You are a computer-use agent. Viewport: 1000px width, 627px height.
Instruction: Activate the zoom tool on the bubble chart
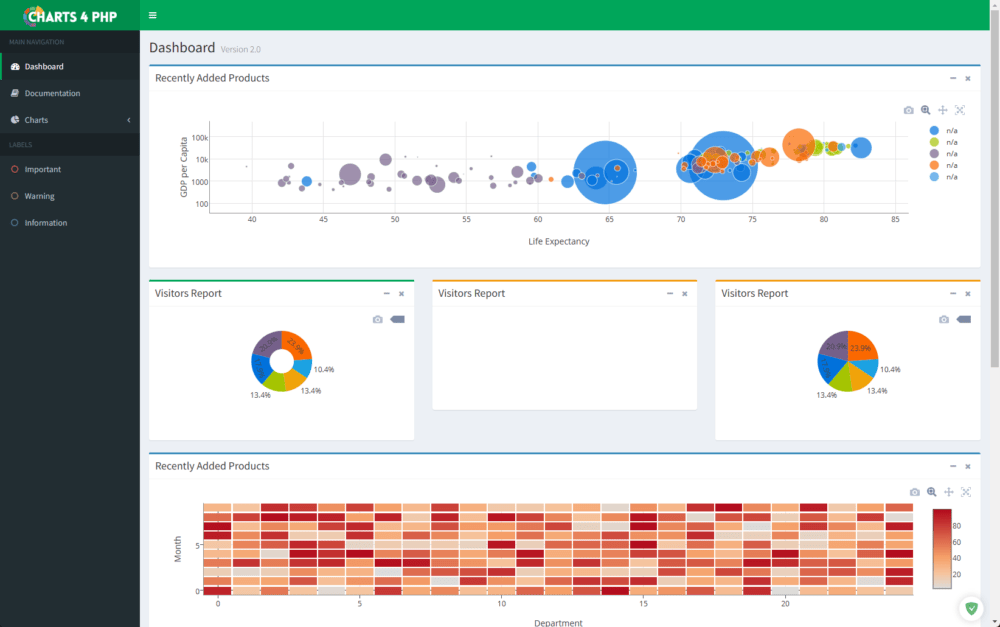point(926,110)
